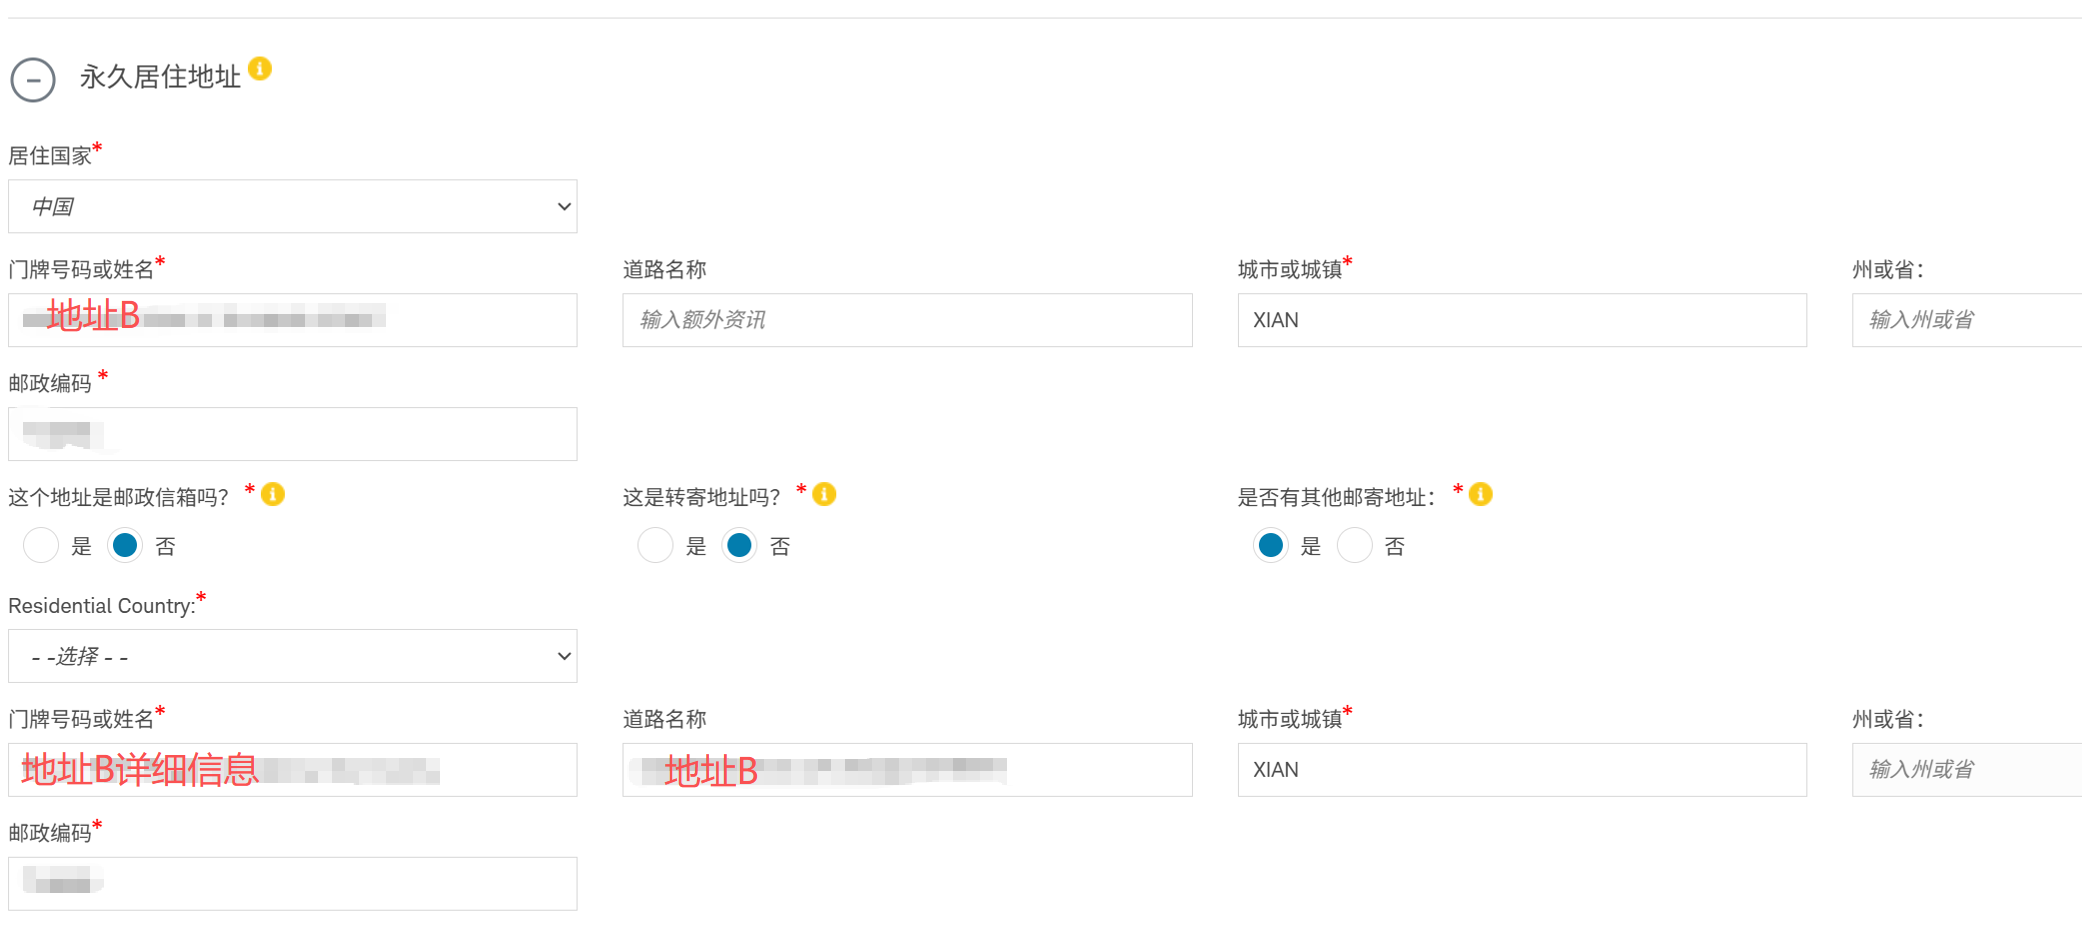The image size is (2082, 936).
Task: Click the first 邮政编码 input field
Action: pos(293,434)
